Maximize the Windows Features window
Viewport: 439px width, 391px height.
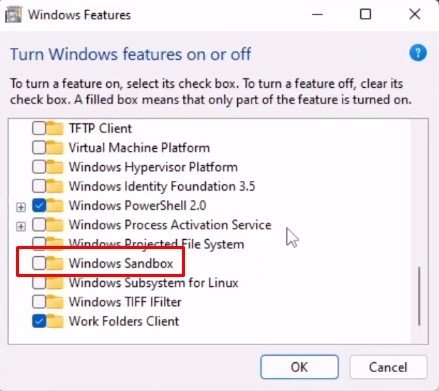(x=365, y=14)
